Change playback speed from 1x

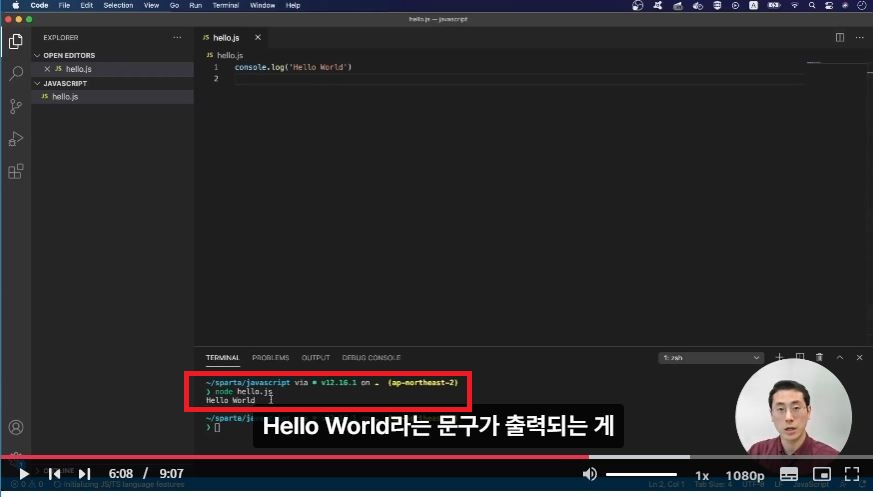coord(702,475)
